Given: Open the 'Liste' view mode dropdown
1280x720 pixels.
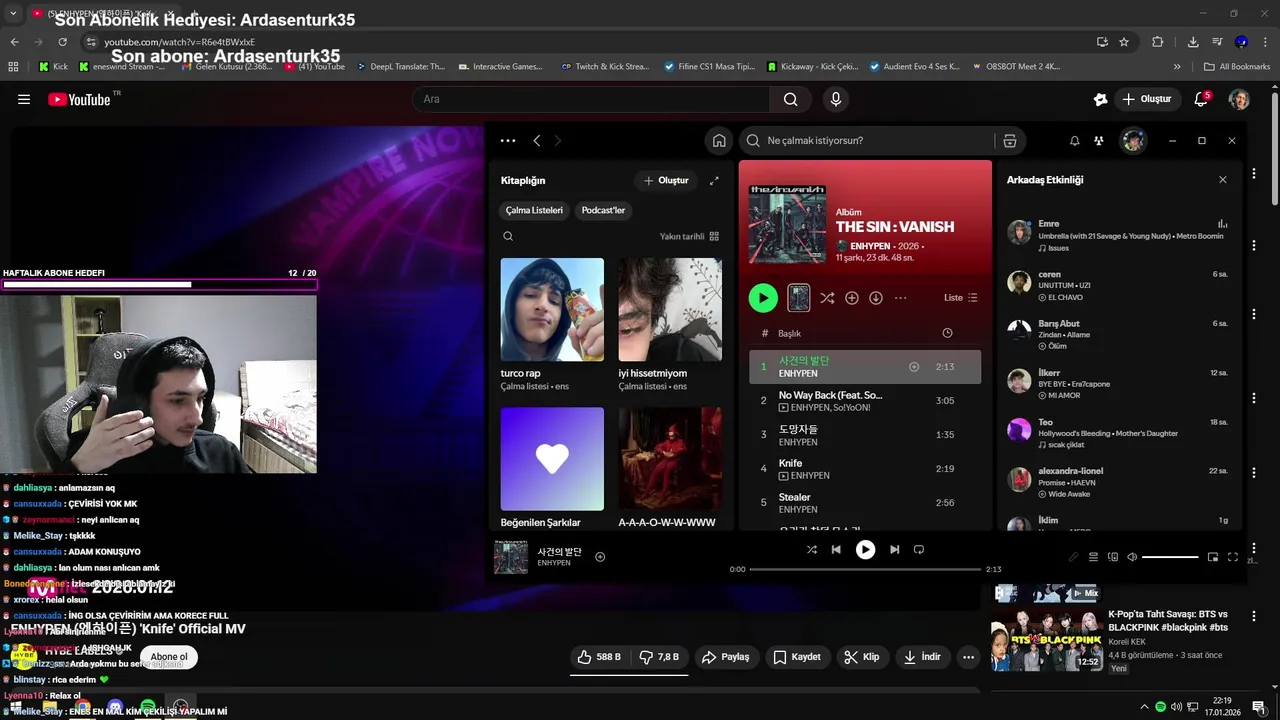Looking at the screenshot, I should pos(961,298).
